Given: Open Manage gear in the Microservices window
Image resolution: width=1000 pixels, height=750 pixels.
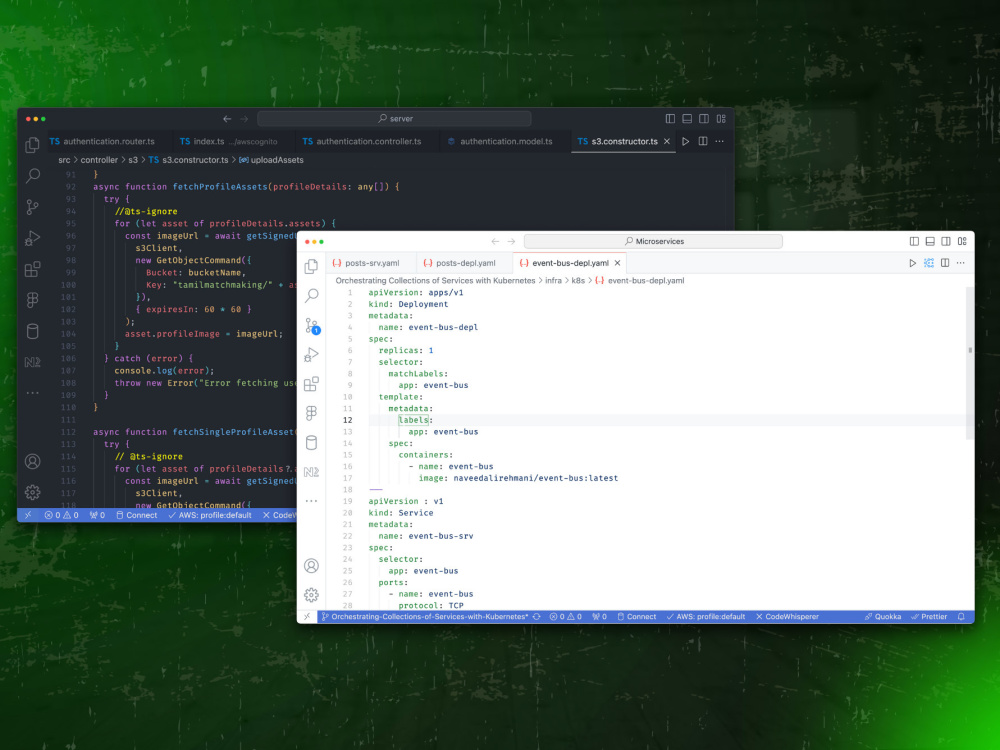Looking at the screenshot, I should (x=311, y=595).
